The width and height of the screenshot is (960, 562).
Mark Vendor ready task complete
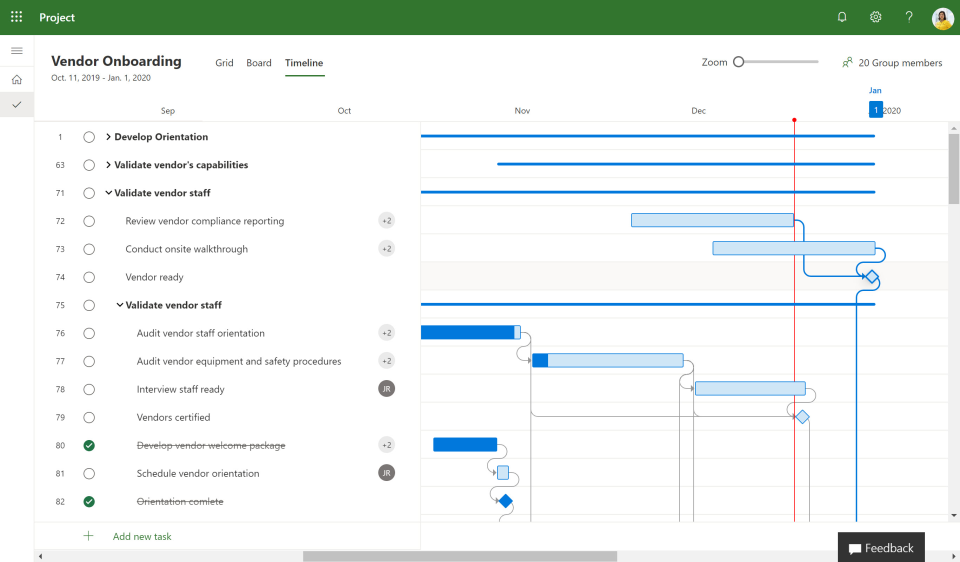click(89, 277)
